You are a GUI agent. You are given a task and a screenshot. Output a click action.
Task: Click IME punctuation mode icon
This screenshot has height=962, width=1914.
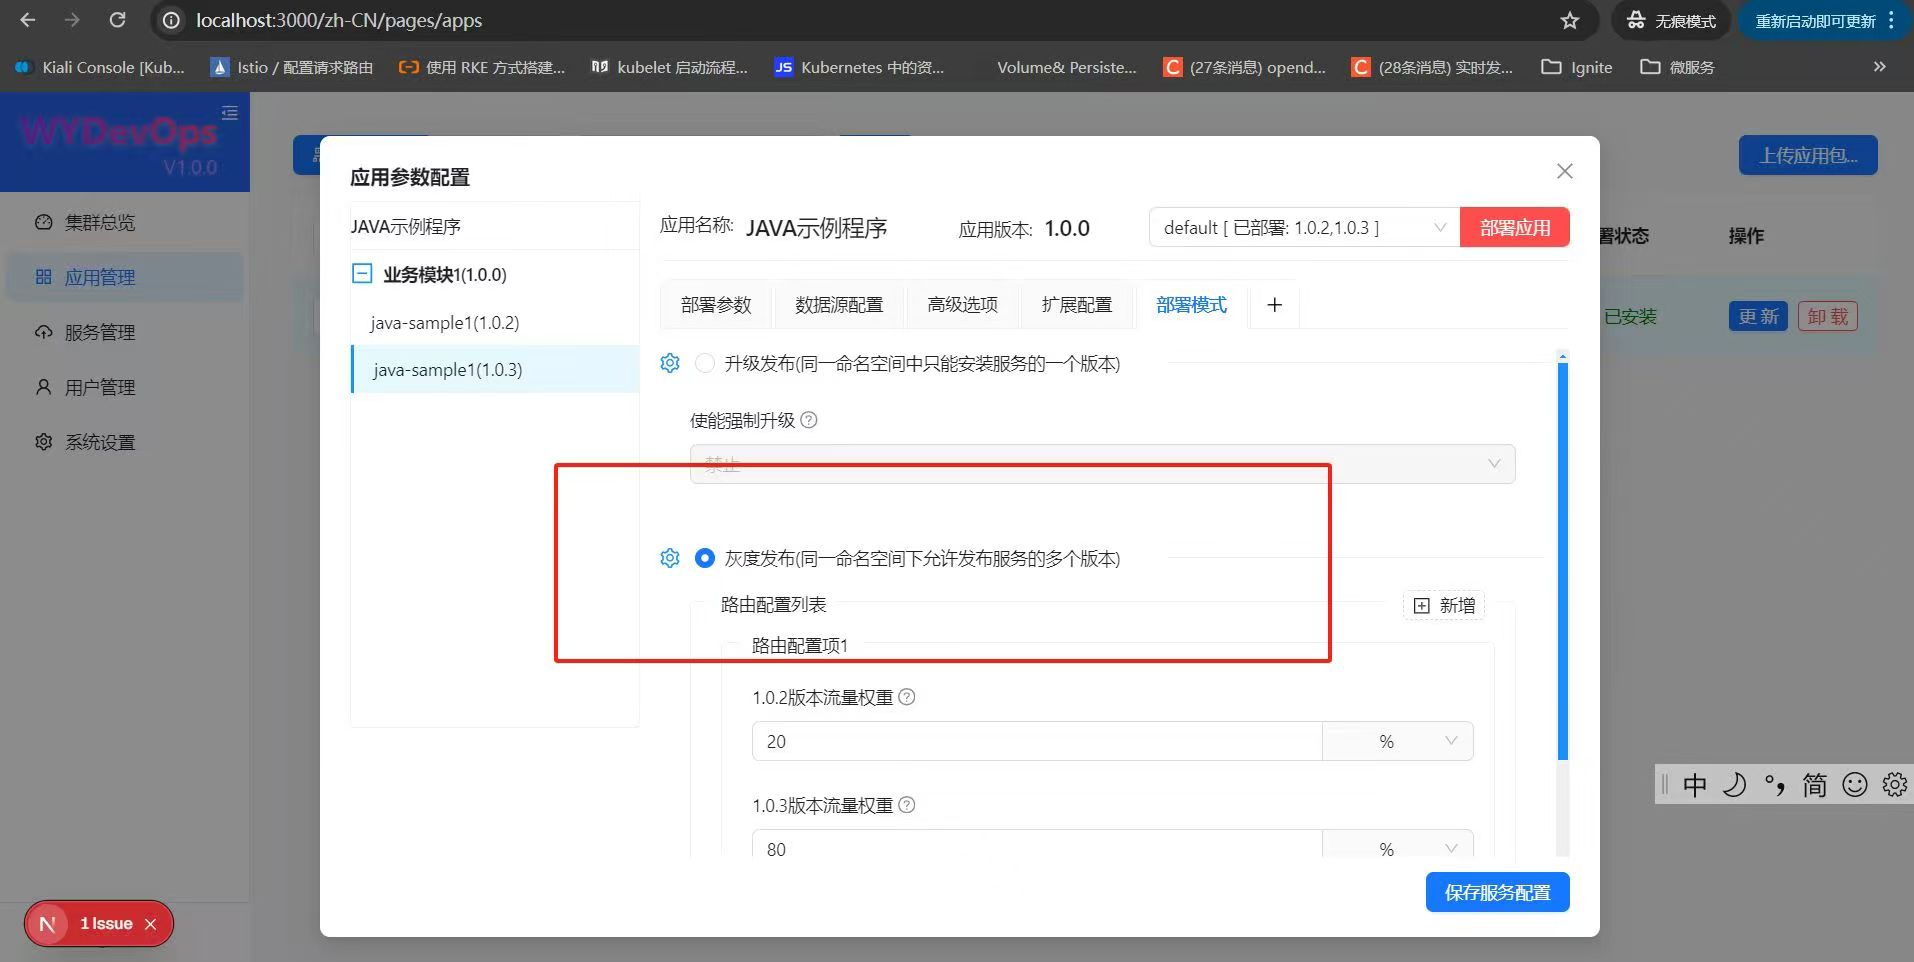1775,785
